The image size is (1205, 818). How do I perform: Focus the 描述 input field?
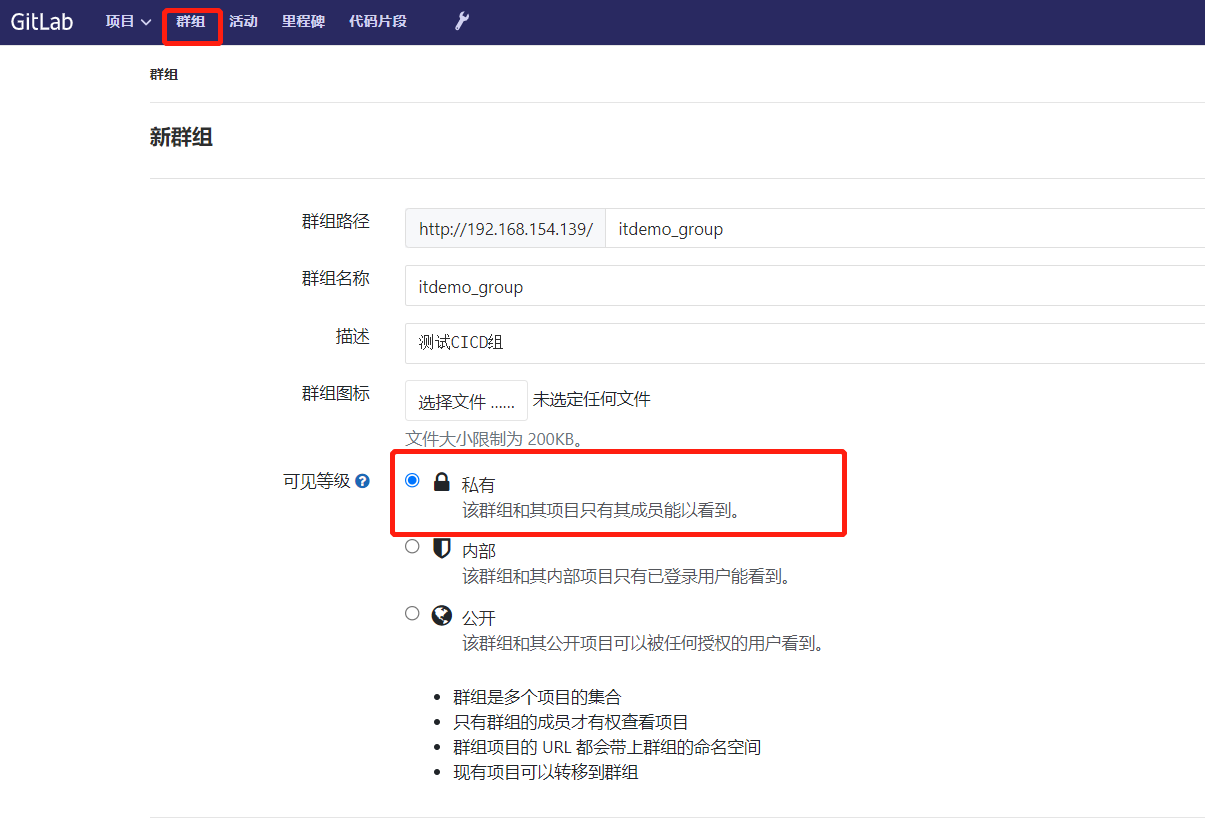(805, 343)
